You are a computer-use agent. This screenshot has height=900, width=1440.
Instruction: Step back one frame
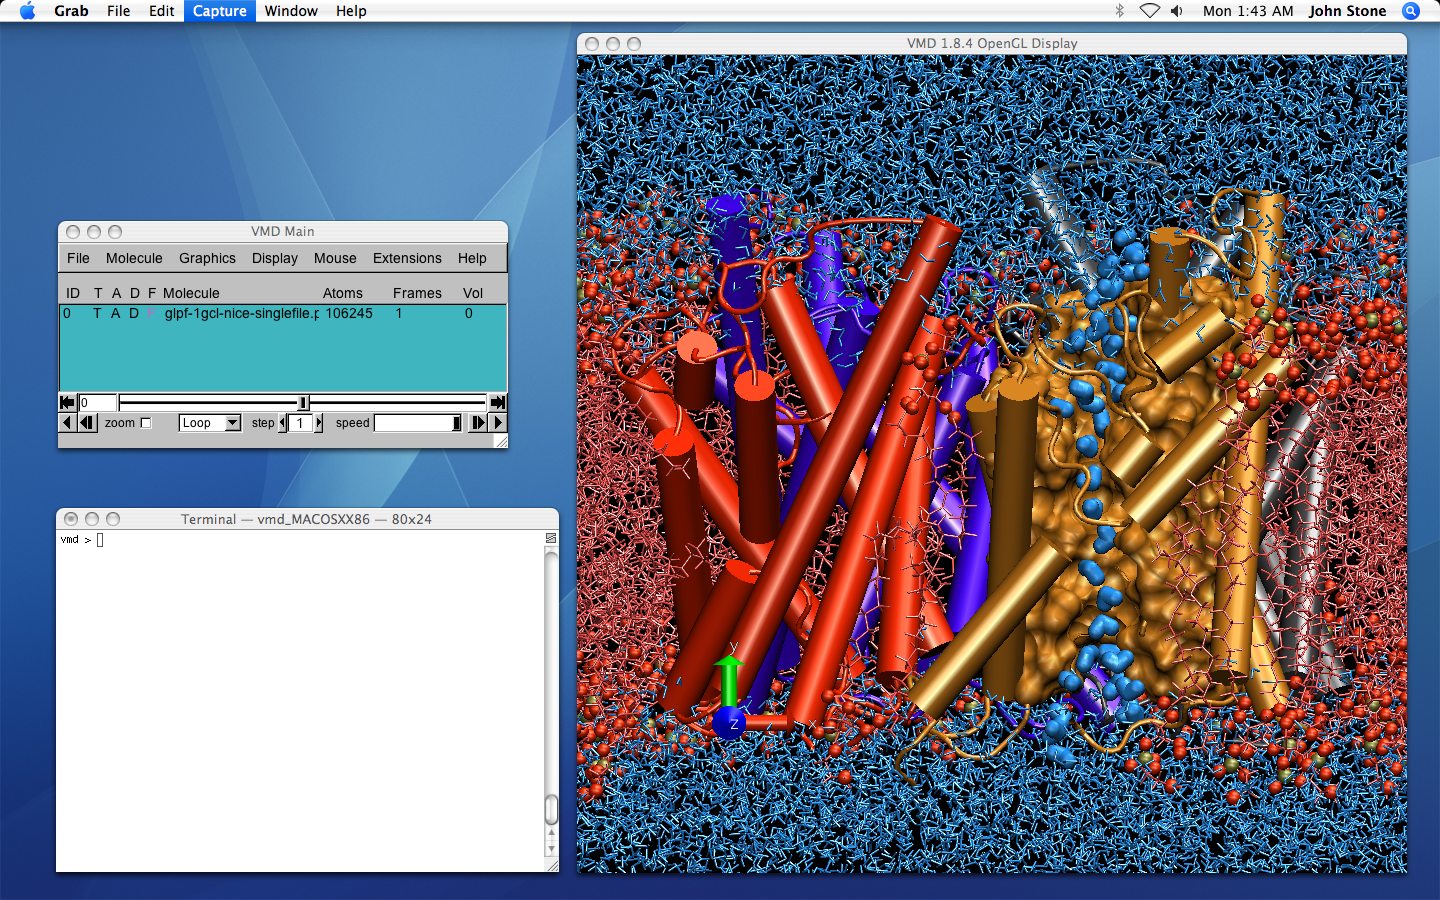87,423
